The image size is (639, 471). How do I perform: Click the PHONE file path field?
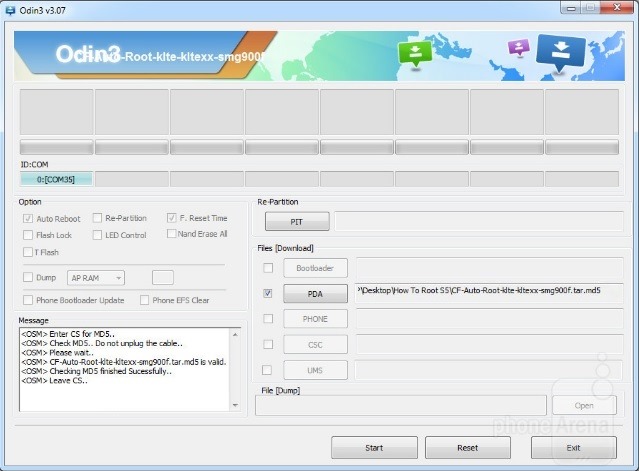489,319
